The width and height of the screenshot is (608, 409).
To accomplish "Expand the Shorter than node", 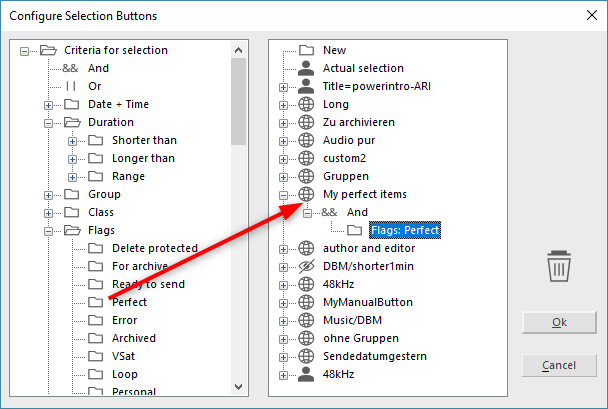I will (72, 141).
